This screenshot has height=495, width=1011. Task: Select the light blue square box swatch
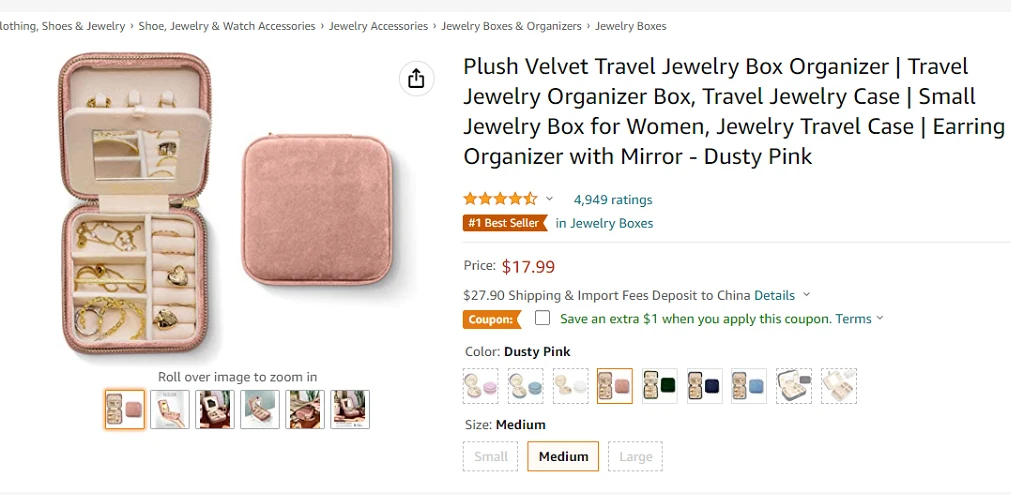tap(749, 386)
